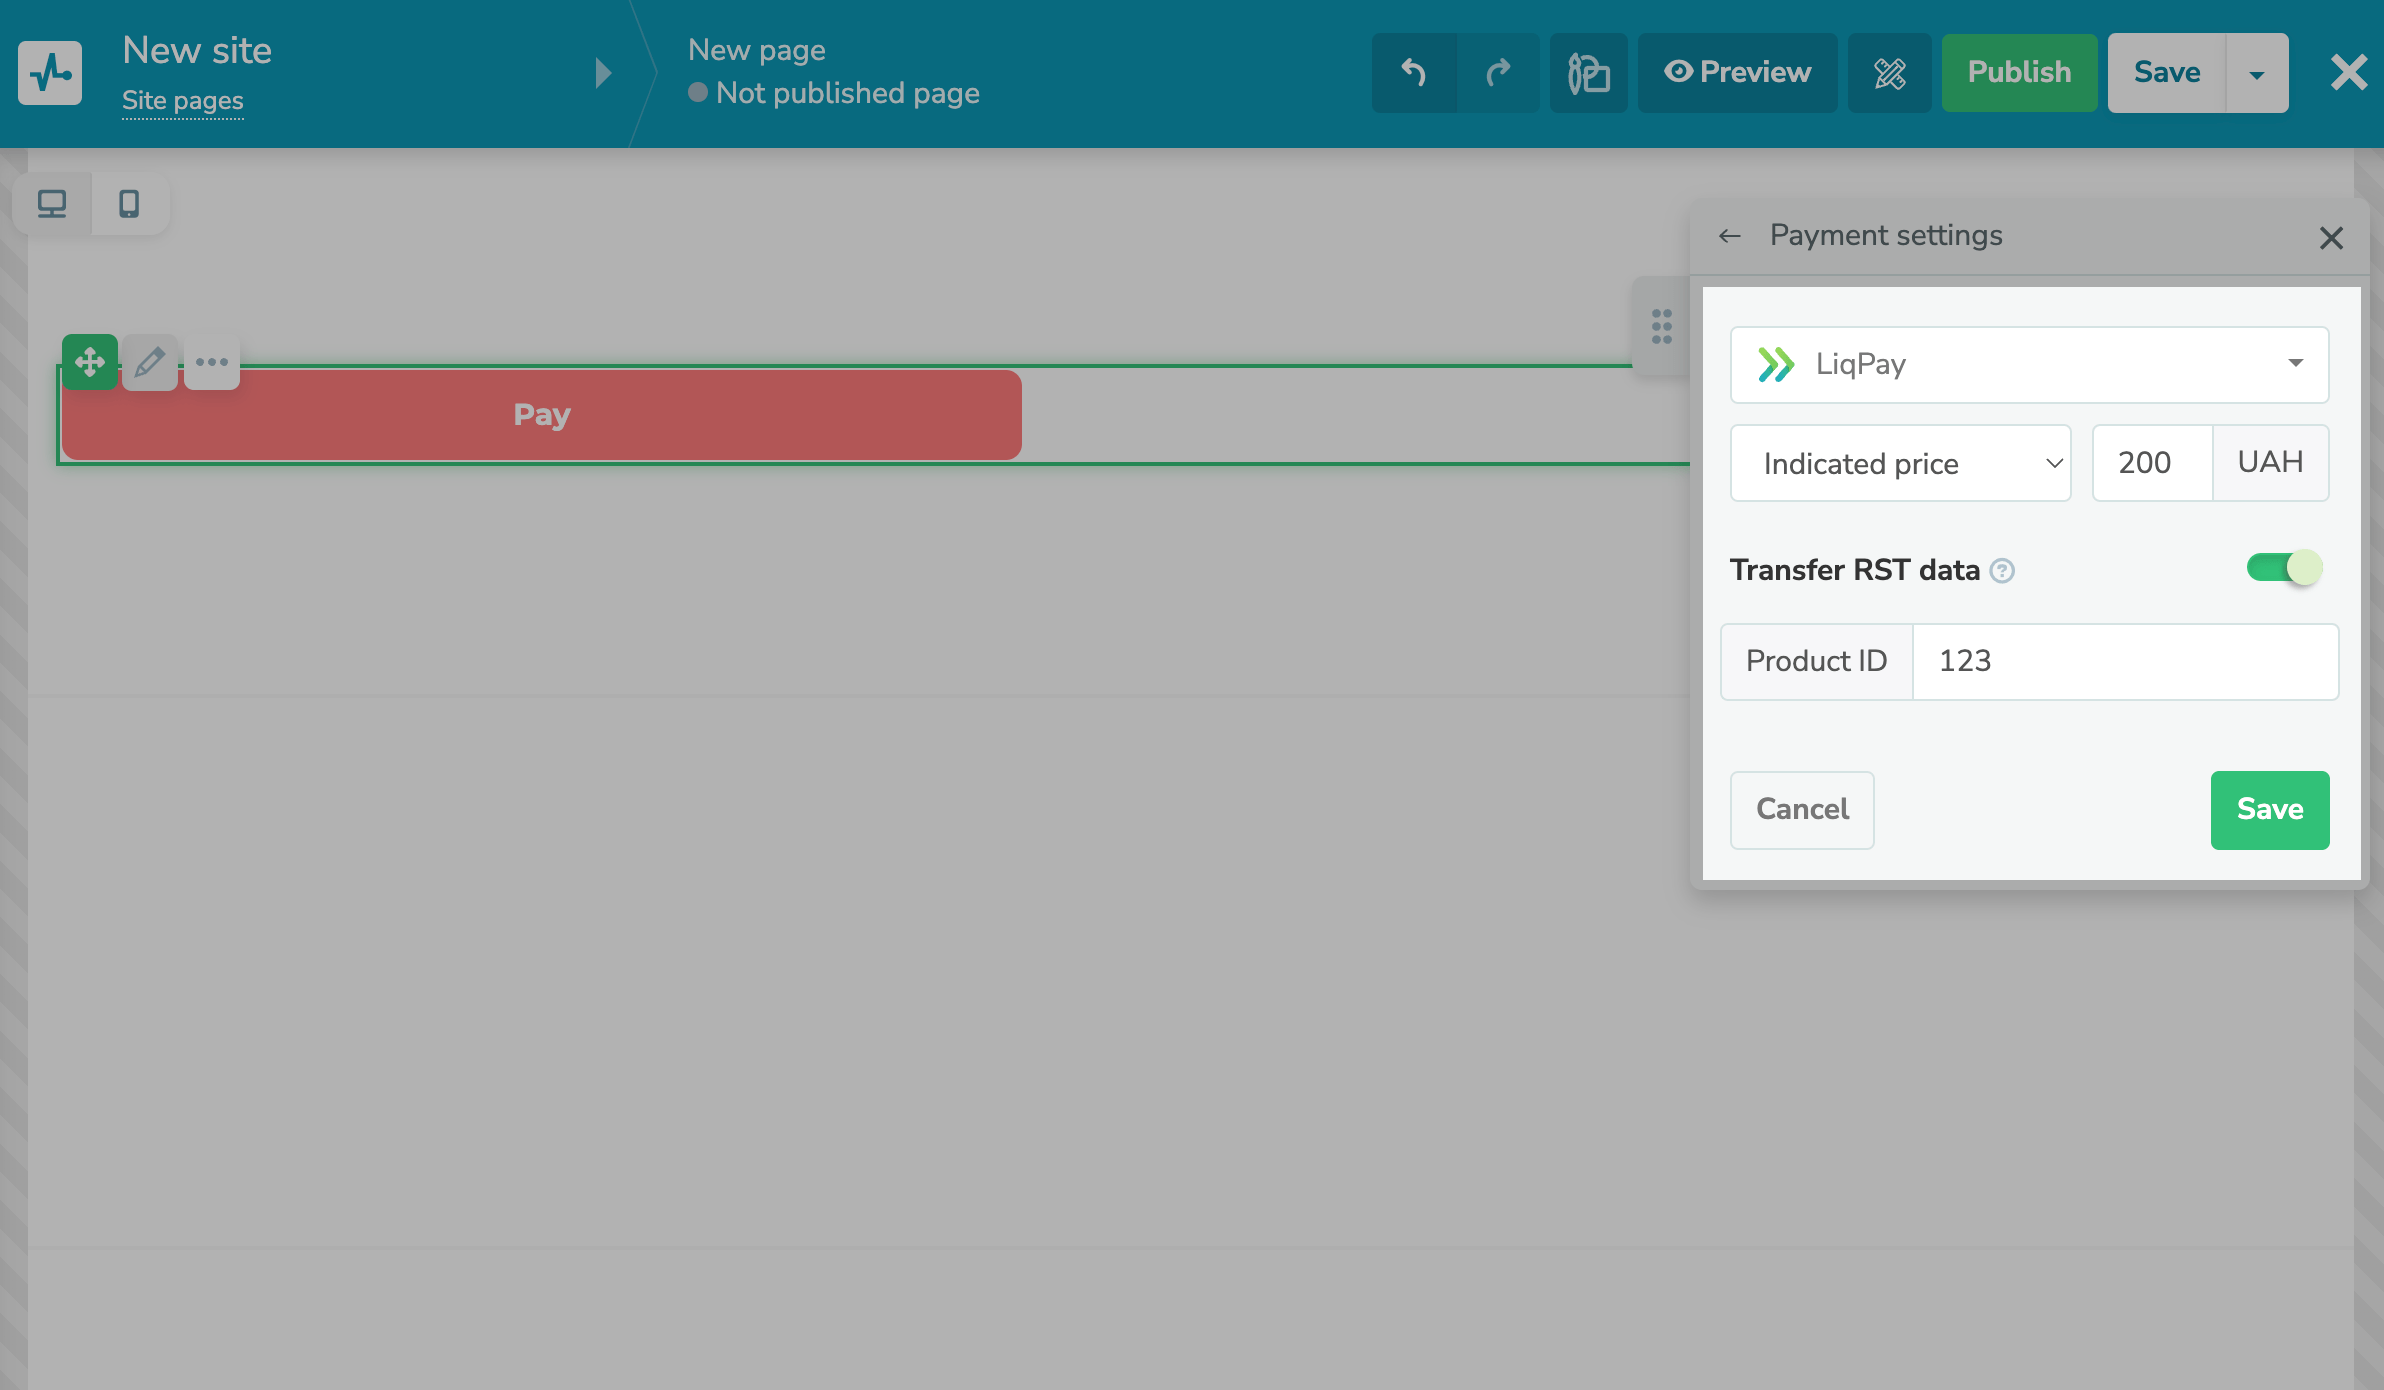Open more options for the Pay block
This screenshot has height=1390, width=2384.
[x=212, y=362]
